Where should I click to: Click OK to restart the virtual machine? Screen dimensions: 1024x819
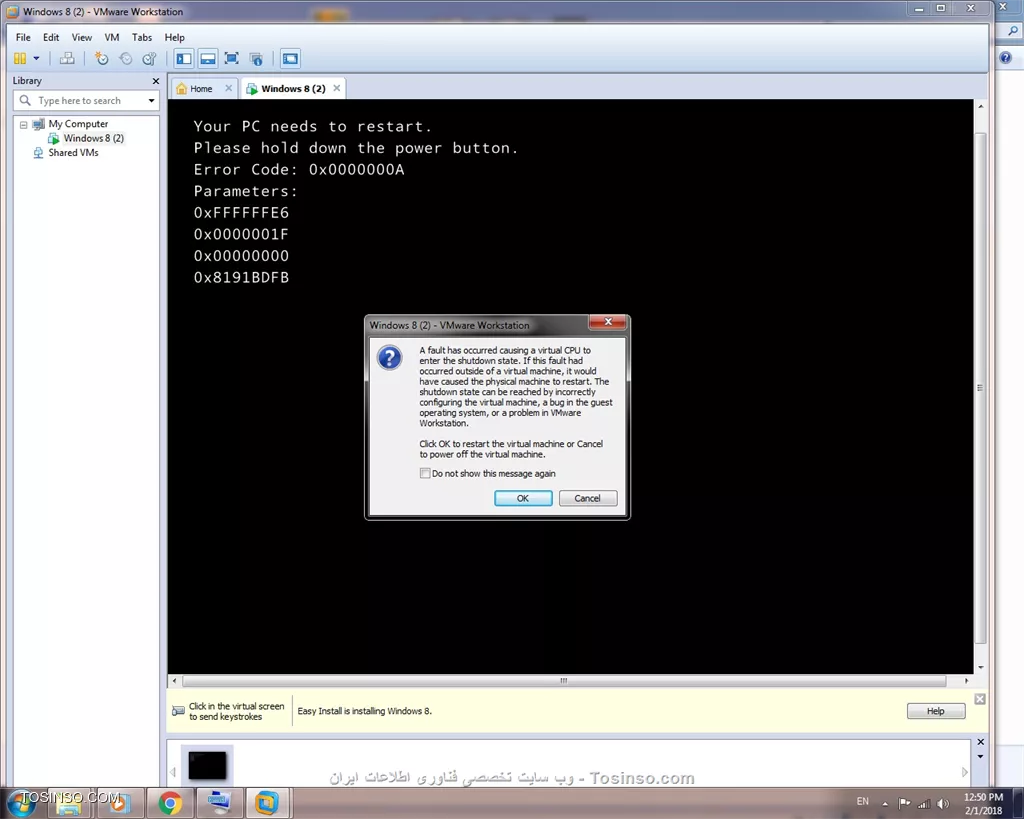click(523, 498)
